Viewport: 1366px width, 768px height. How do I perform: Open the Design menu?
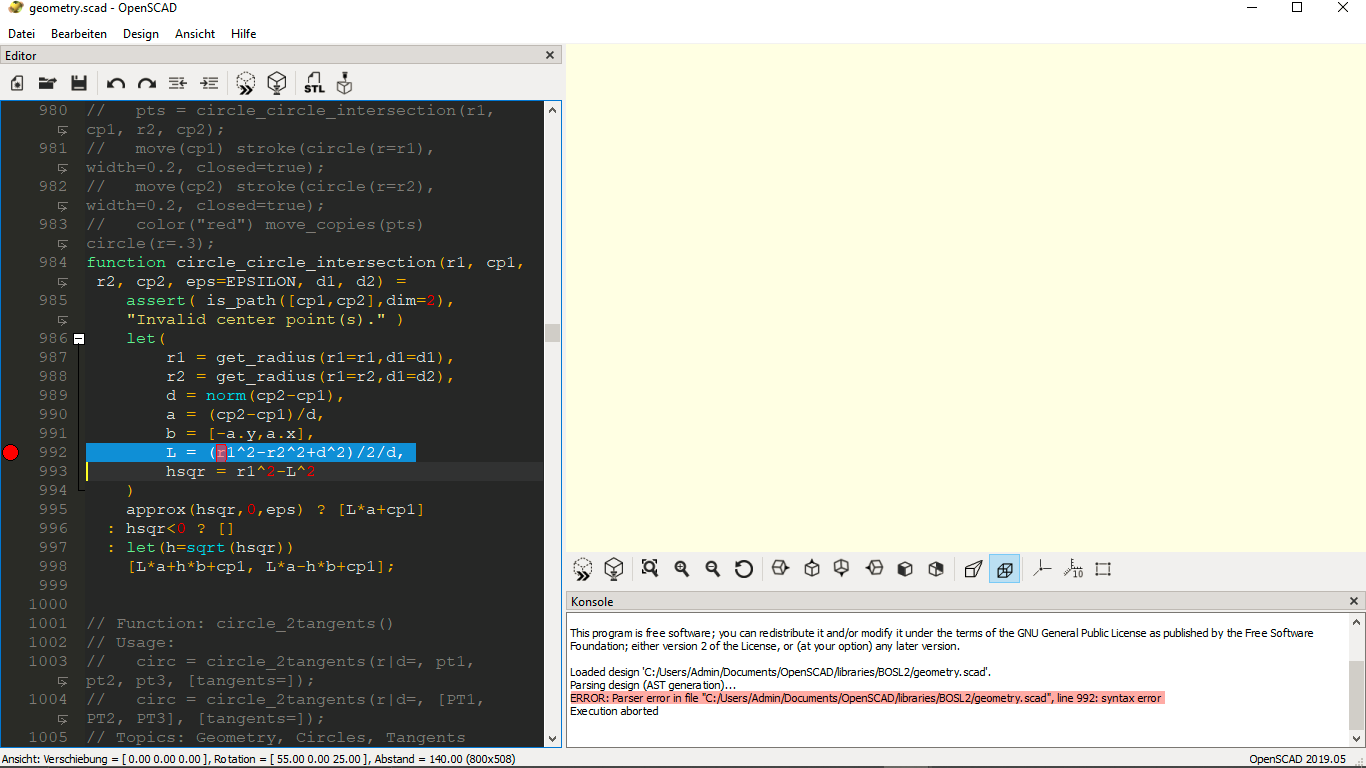click(x=140, y=33)
